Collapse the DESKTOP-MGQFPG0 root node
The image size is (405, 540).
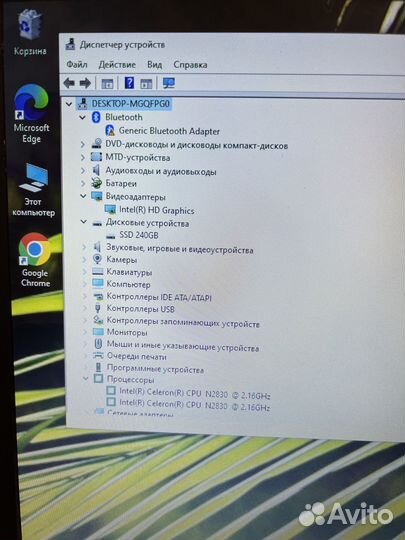tap(69, 104)
